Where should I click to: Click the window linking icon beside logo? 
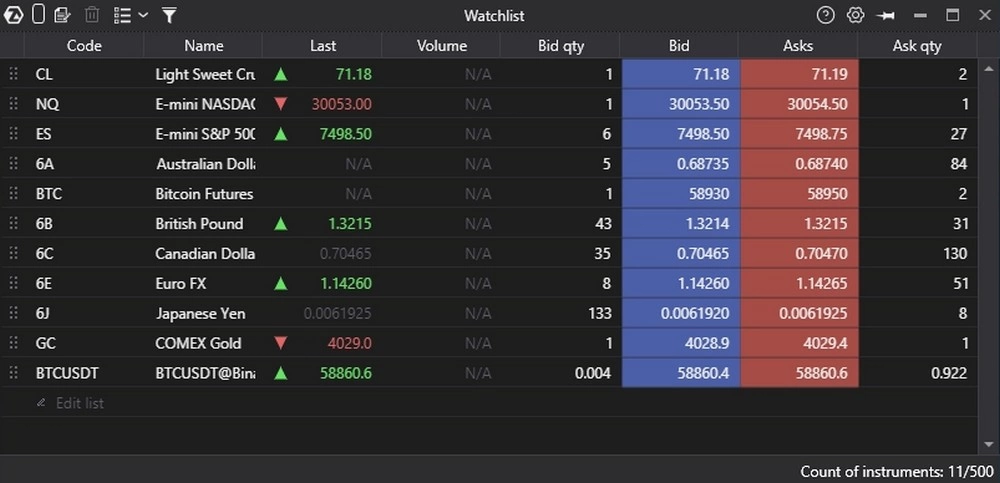[38, 14]
